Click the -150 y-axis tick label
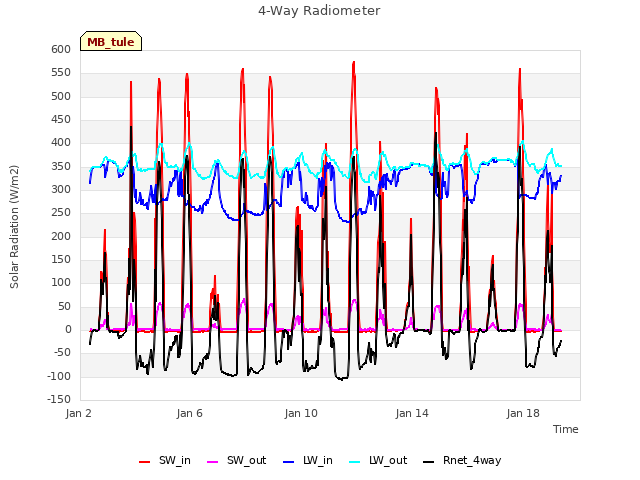This screenshot has height=480, width=640. click(59, 399)
